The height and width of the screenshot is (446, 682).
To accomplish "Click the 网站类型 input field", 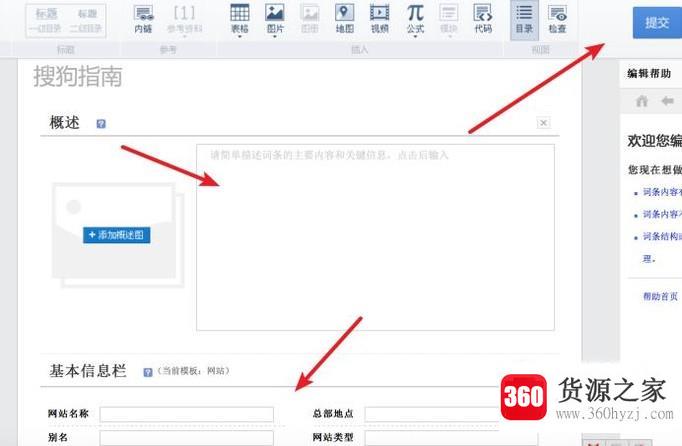I will point(451,438).
